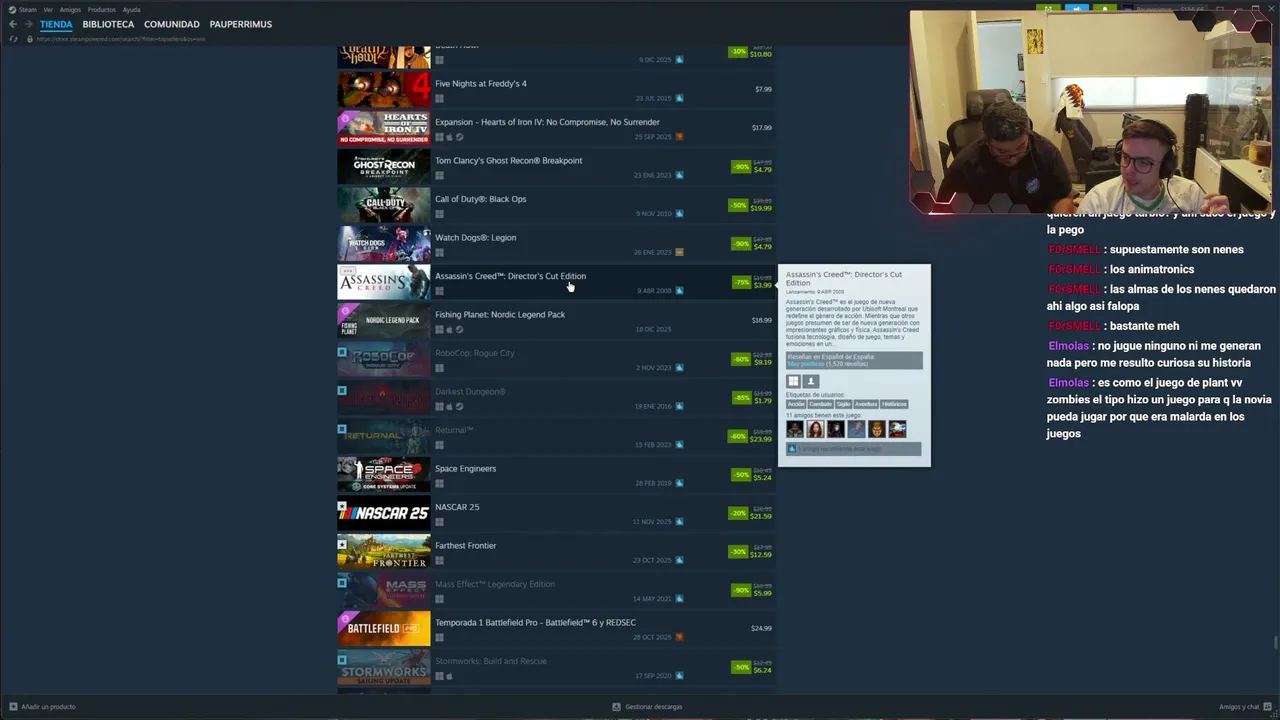Open Five Nights at Freddy's 4 thumbnail
Image resolution: width=1280 pixels, height=720 pixels.
point(384,90)
